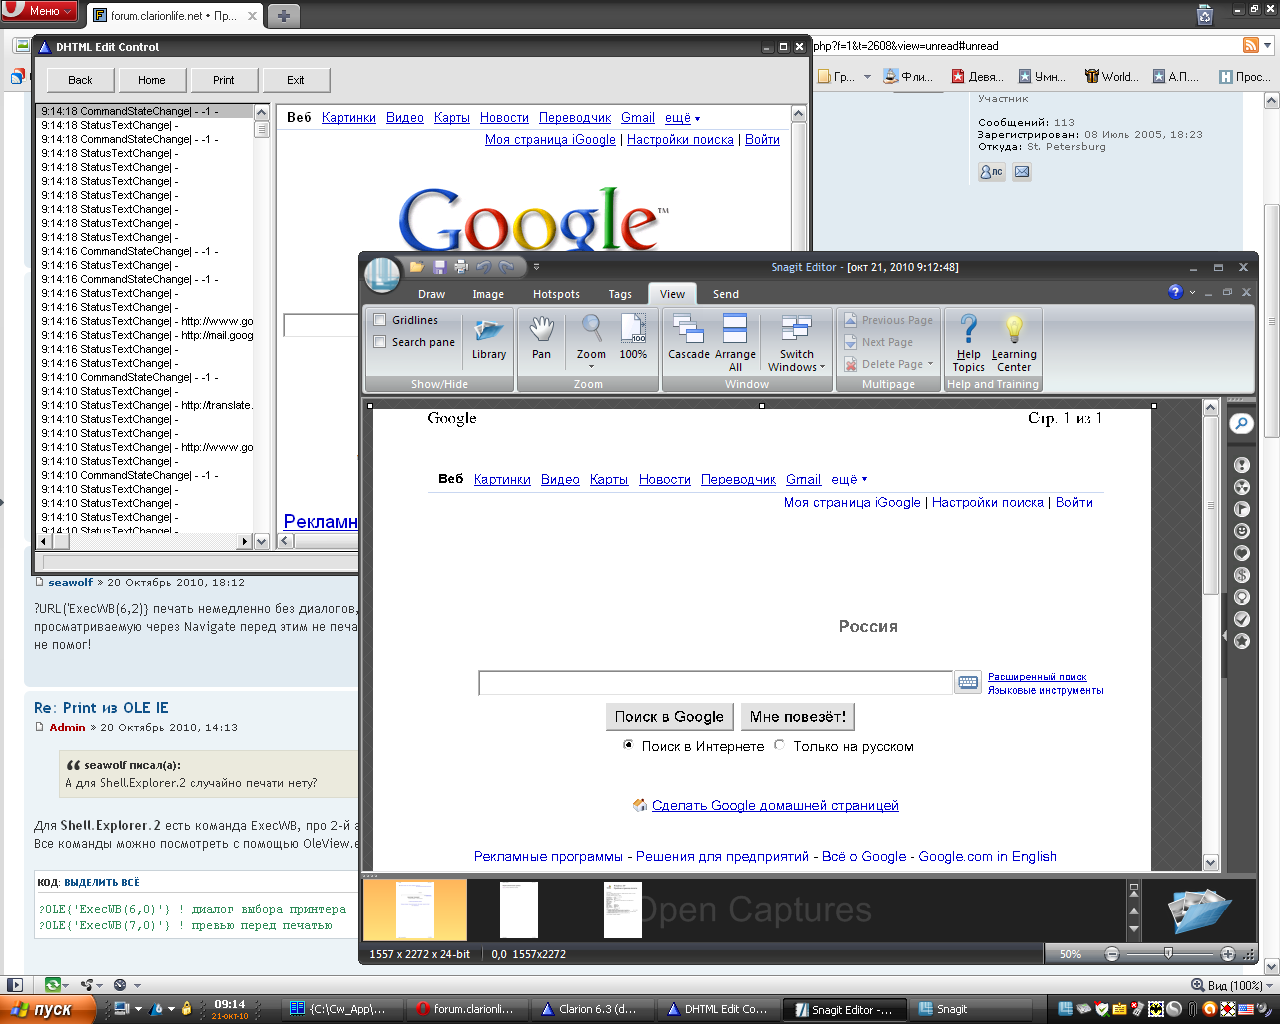1280x1024 pixels.
Task: Open the Opera 'Меню' dropdown
Action: (x=41, y=11)
